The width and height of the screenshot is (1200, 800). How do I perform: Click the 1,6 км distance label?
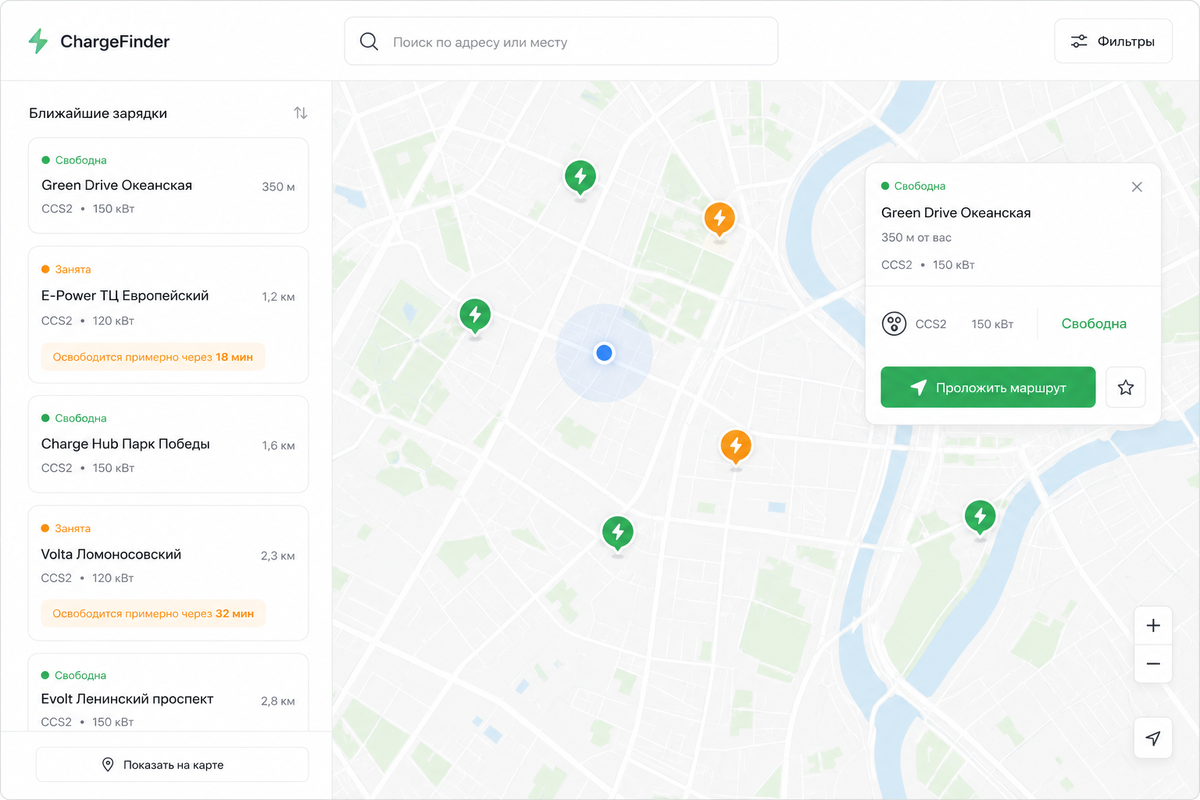278,446
